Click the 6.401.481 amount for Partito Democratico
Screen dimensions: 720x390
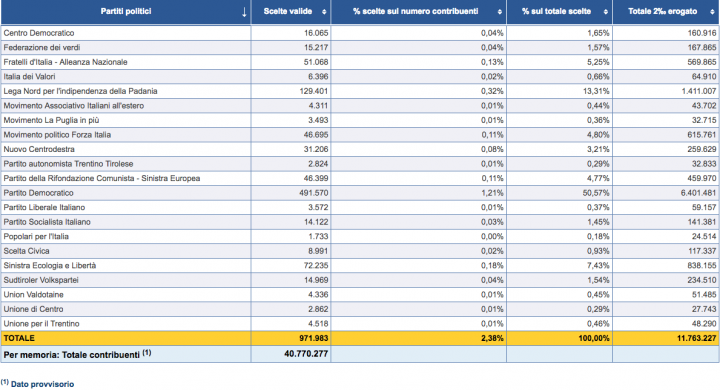pos(698,193)
